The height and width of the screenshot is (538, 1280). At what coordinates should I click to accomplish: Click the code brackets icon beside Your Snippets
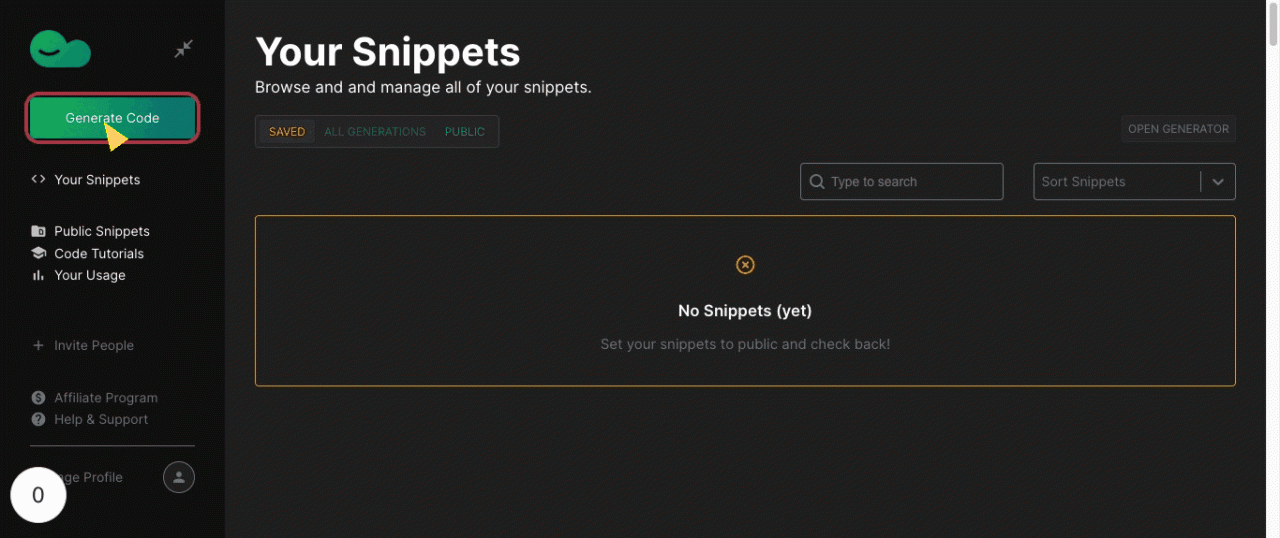38,180
